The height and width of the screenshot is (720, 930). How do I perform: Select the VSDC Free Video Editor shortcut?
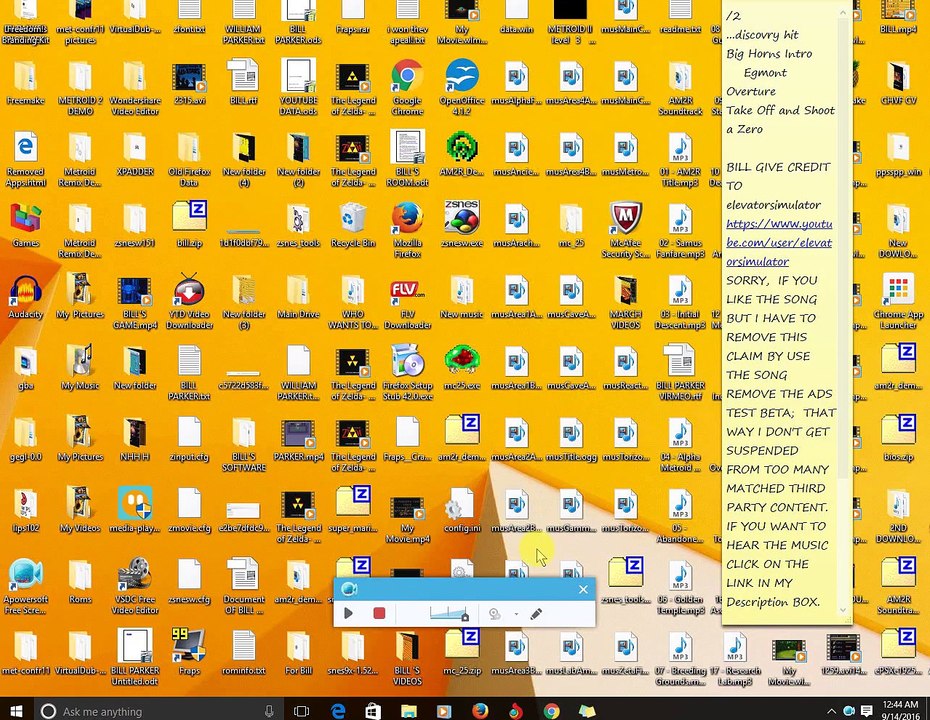pos(135,587)
